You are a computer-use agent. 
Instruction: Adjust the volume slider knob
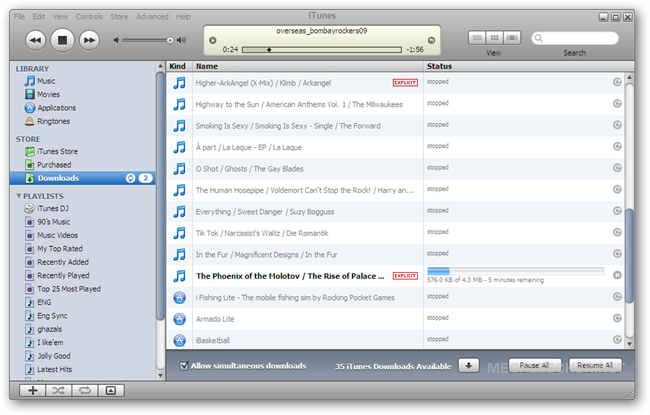tap(170, 40)
